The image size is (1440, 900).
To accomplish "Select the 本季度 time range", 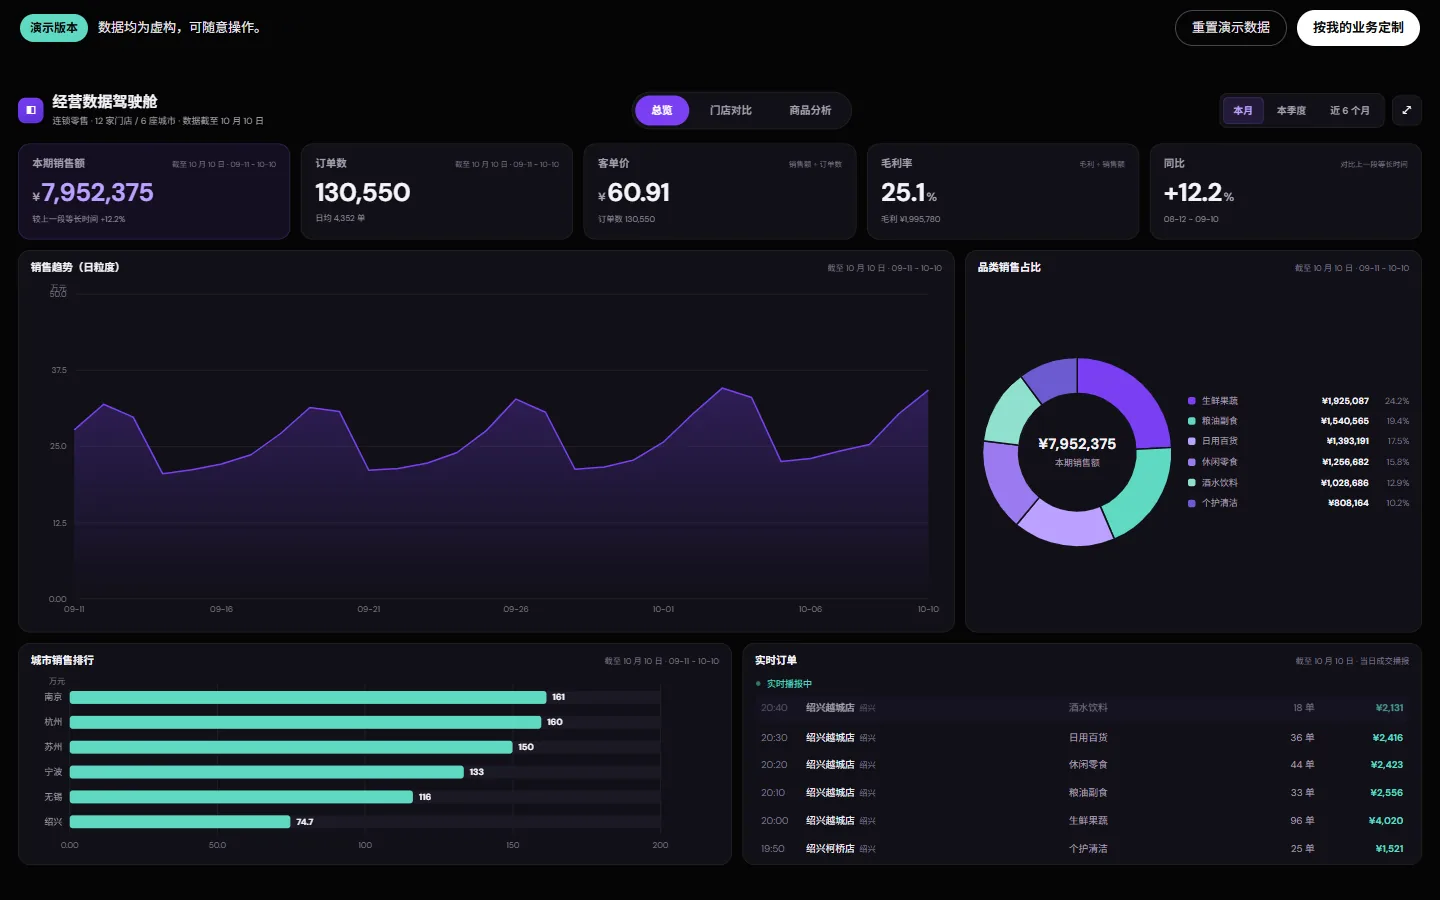I will tap(1291, 110).
